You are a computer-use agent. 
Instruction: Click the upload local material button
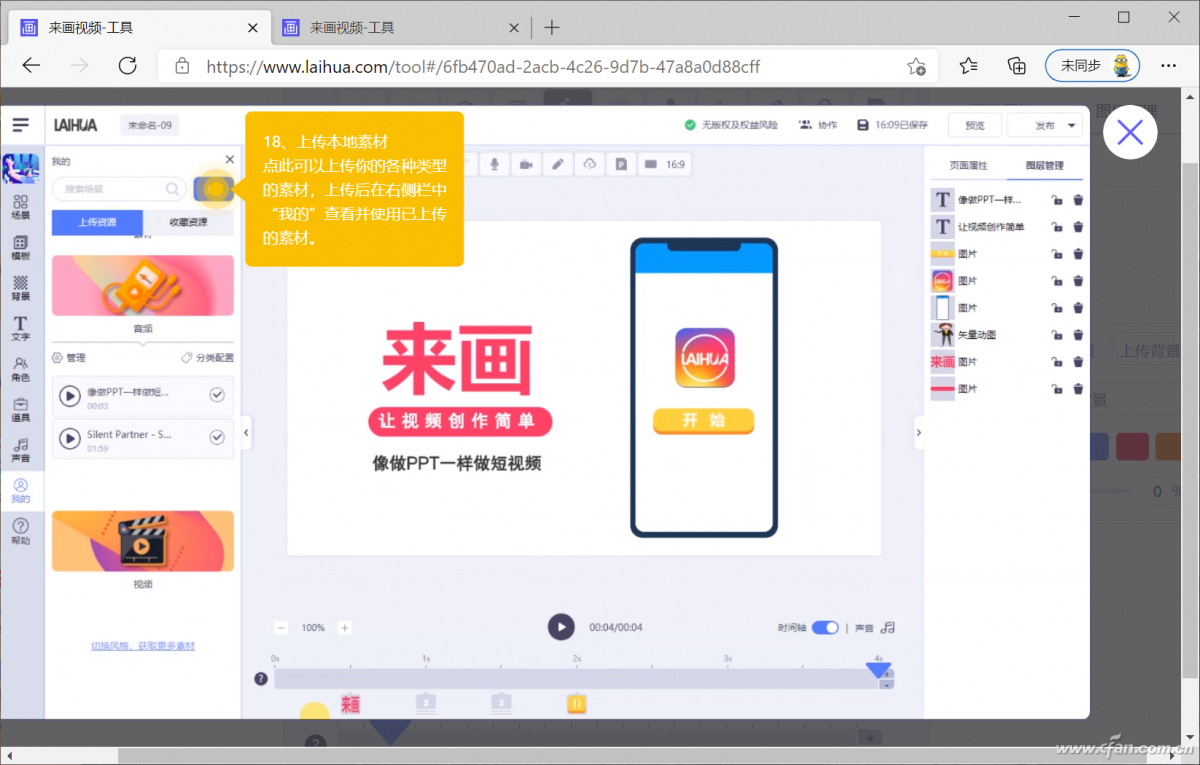click(x=214, y=188)
